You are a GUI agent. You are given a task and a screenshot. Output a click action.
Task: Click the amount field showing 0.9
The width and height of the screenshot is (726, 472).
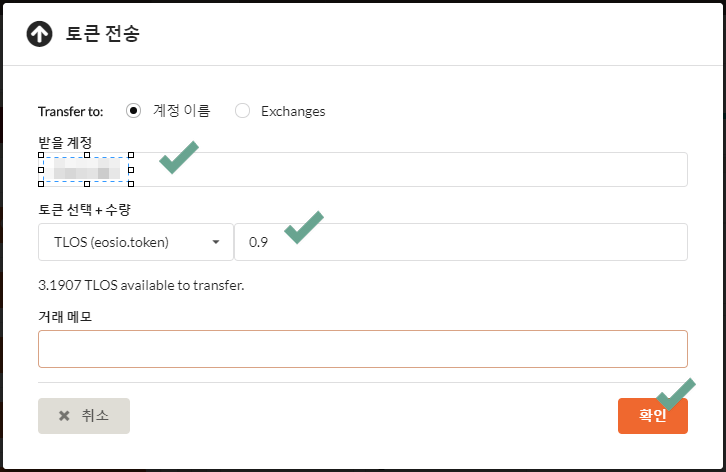click(x=460, y=241)
